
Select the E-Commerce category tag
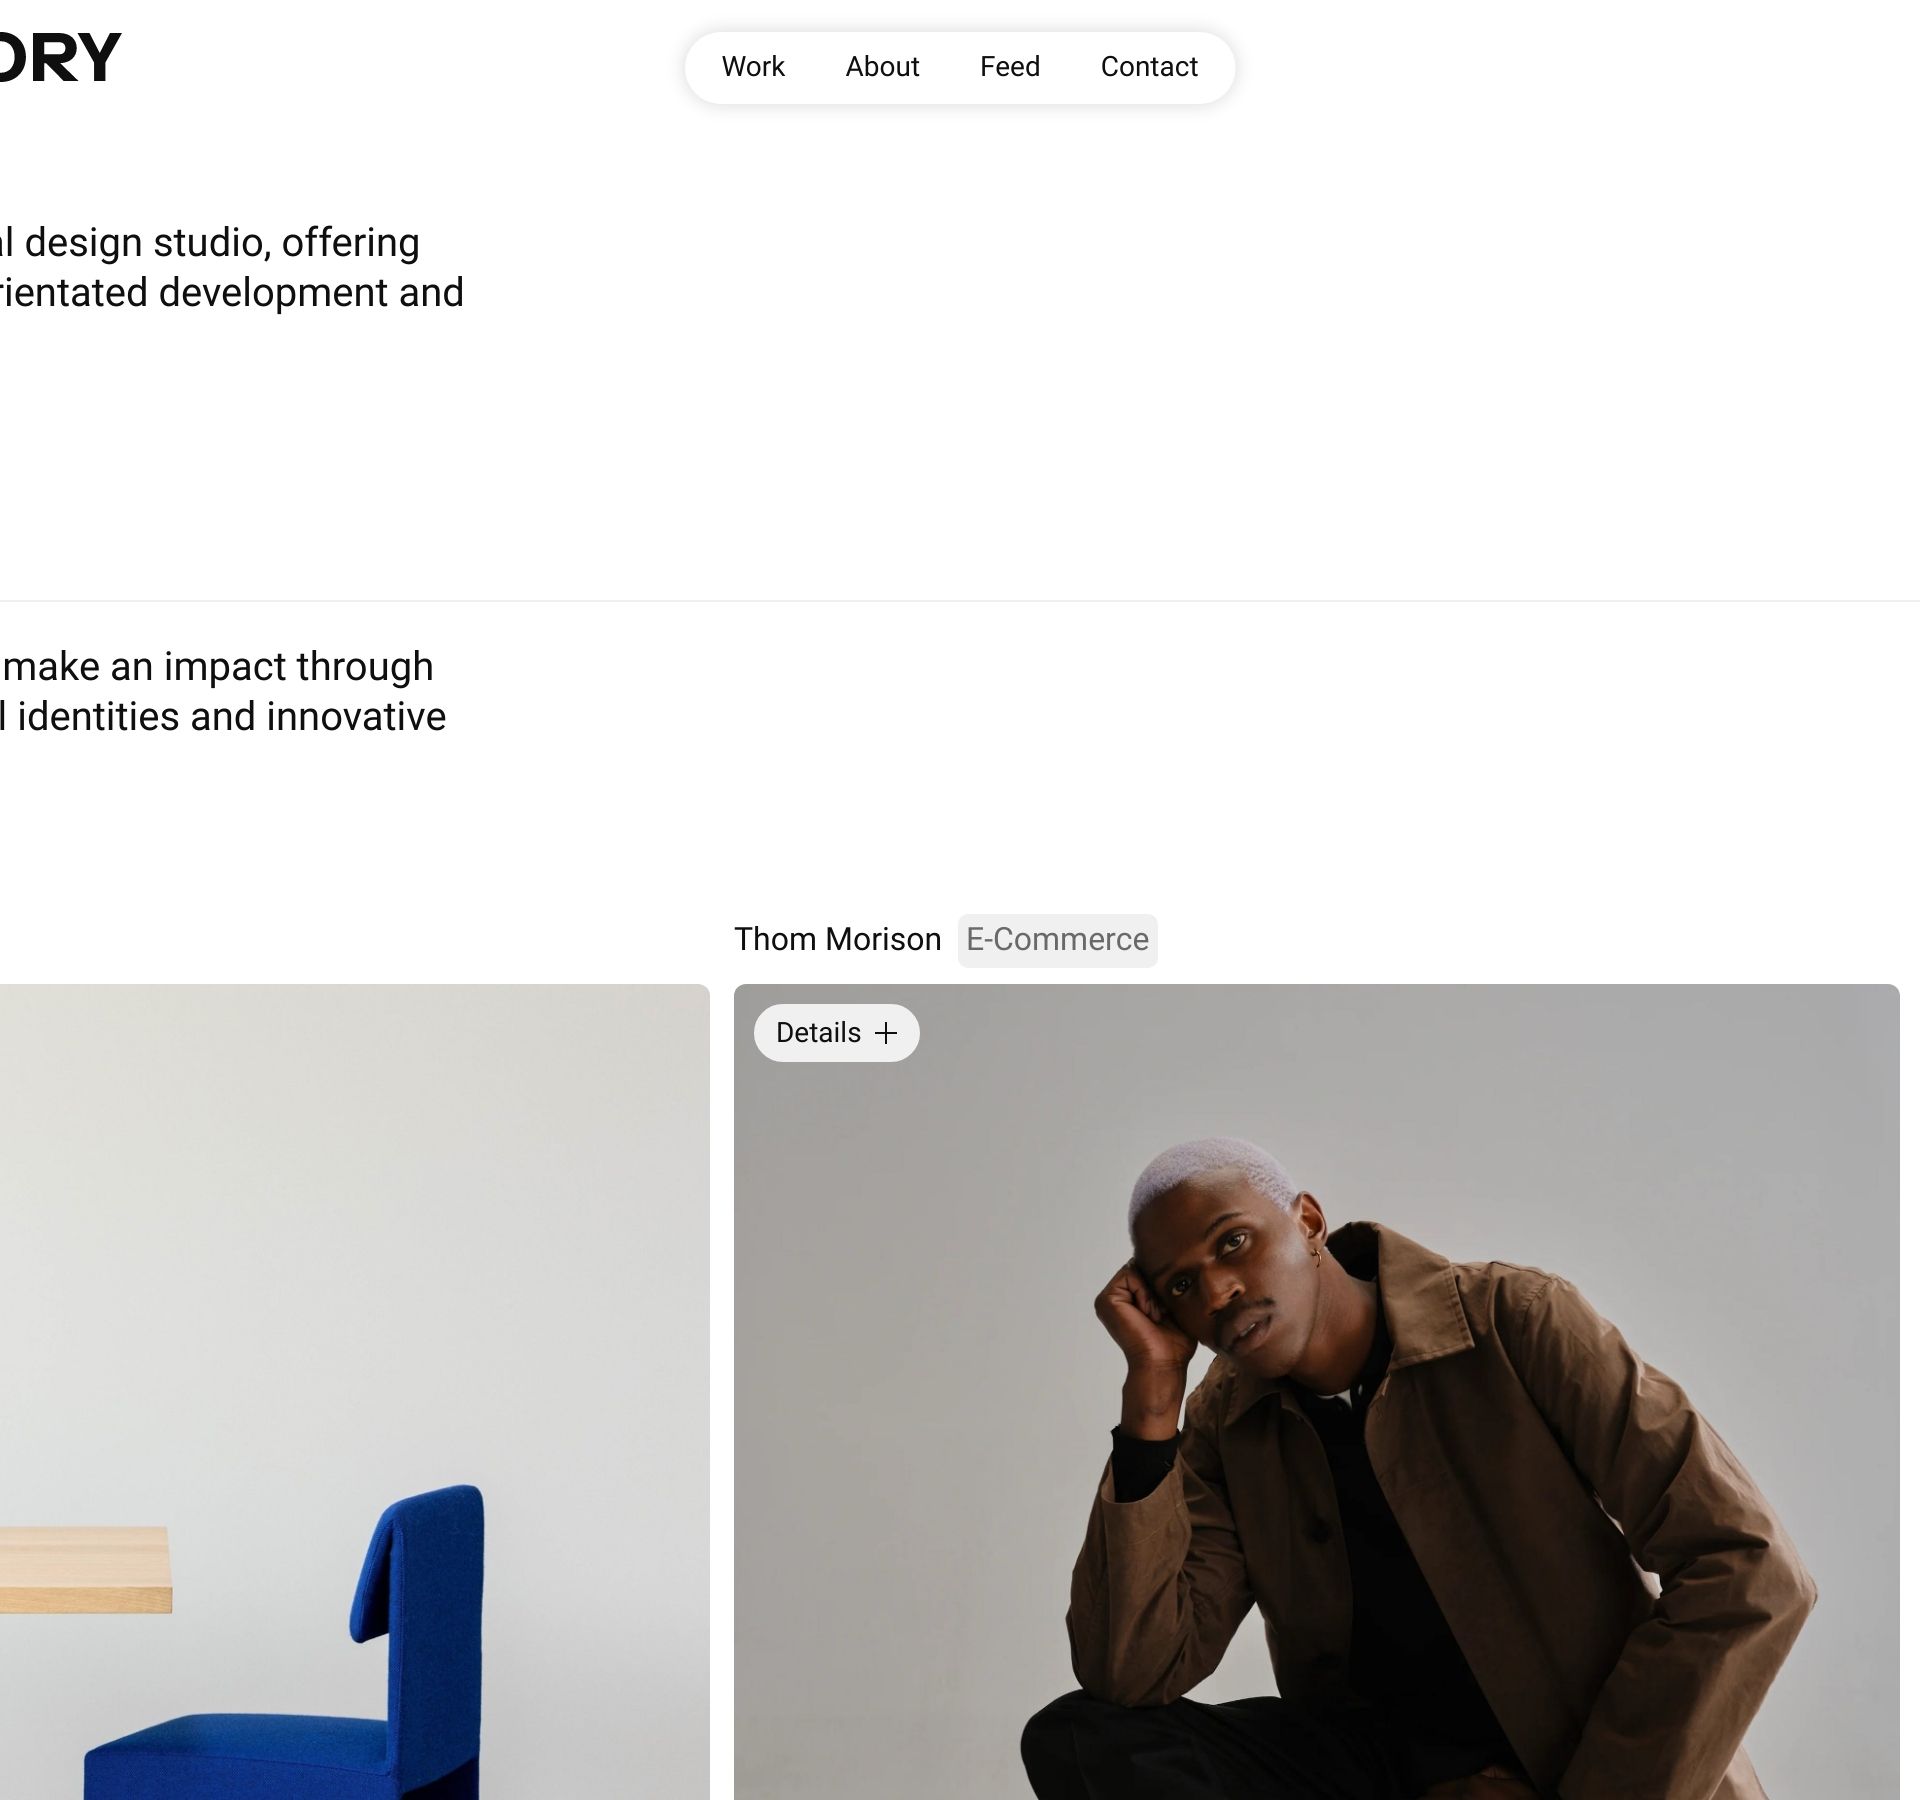click(1057, 940)
